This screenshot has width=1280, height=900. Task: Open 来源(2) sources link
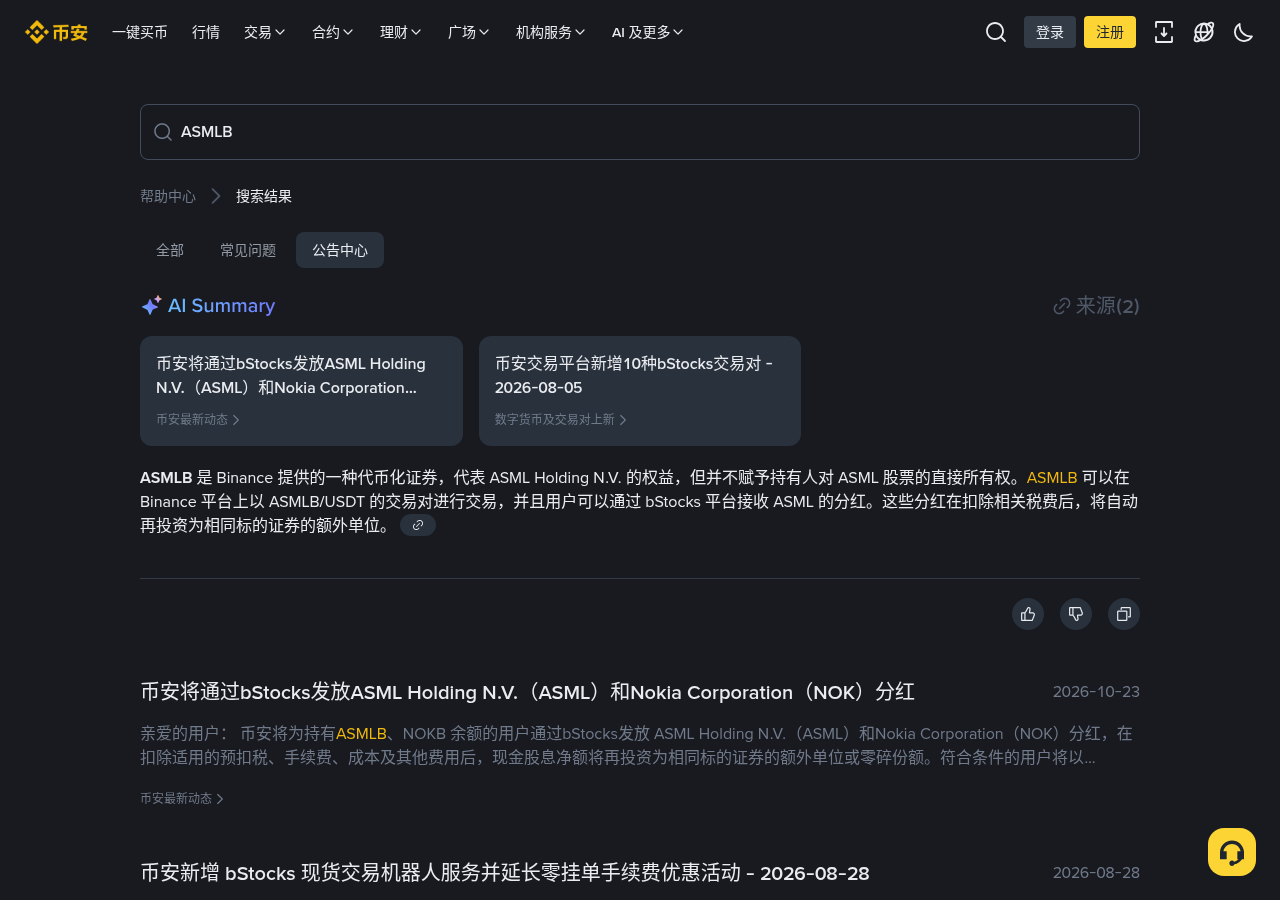[1097, 306]
